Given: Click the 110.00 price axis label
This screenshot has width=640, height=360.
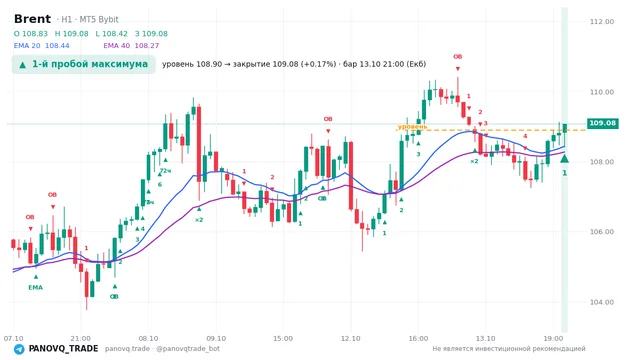Looking at the screenshot, I should (x=602, y=92).
